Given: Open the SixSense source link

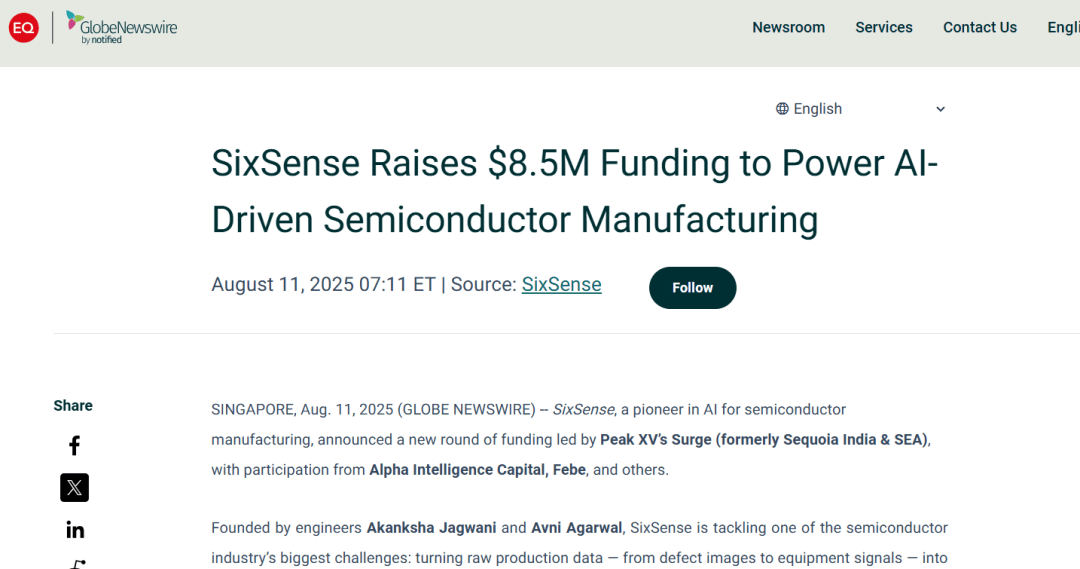Looking at the screenshot, I should click(561, 285).
